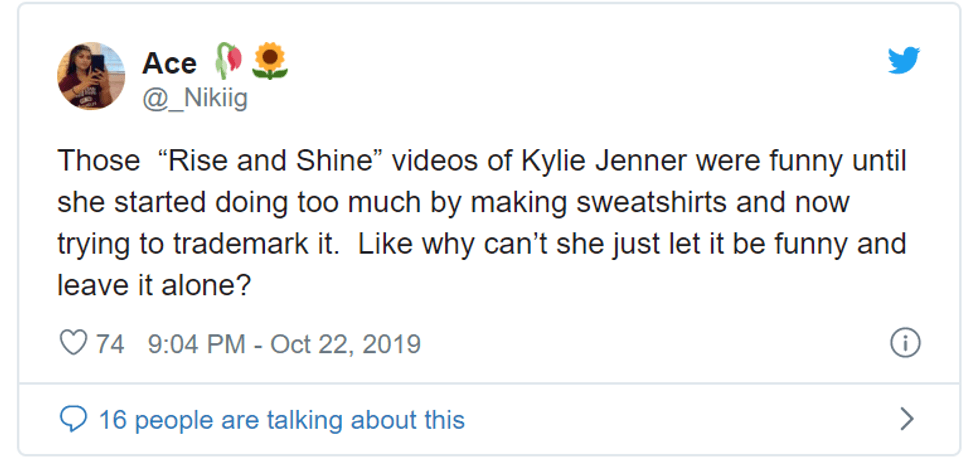Click the blue speech bubble icon
This screenshot has width=980, height=465.
coord(73,419)
